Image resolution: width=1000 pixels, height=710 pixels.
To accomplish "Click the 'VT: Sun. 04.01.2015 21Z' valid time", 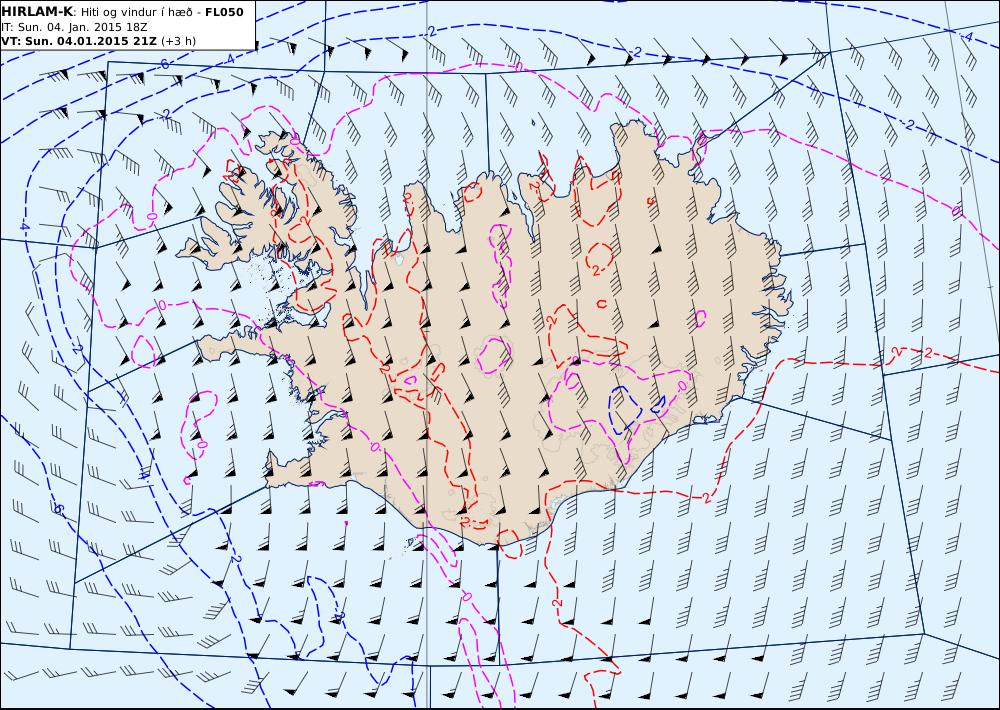I will click(x=79, y=41).
